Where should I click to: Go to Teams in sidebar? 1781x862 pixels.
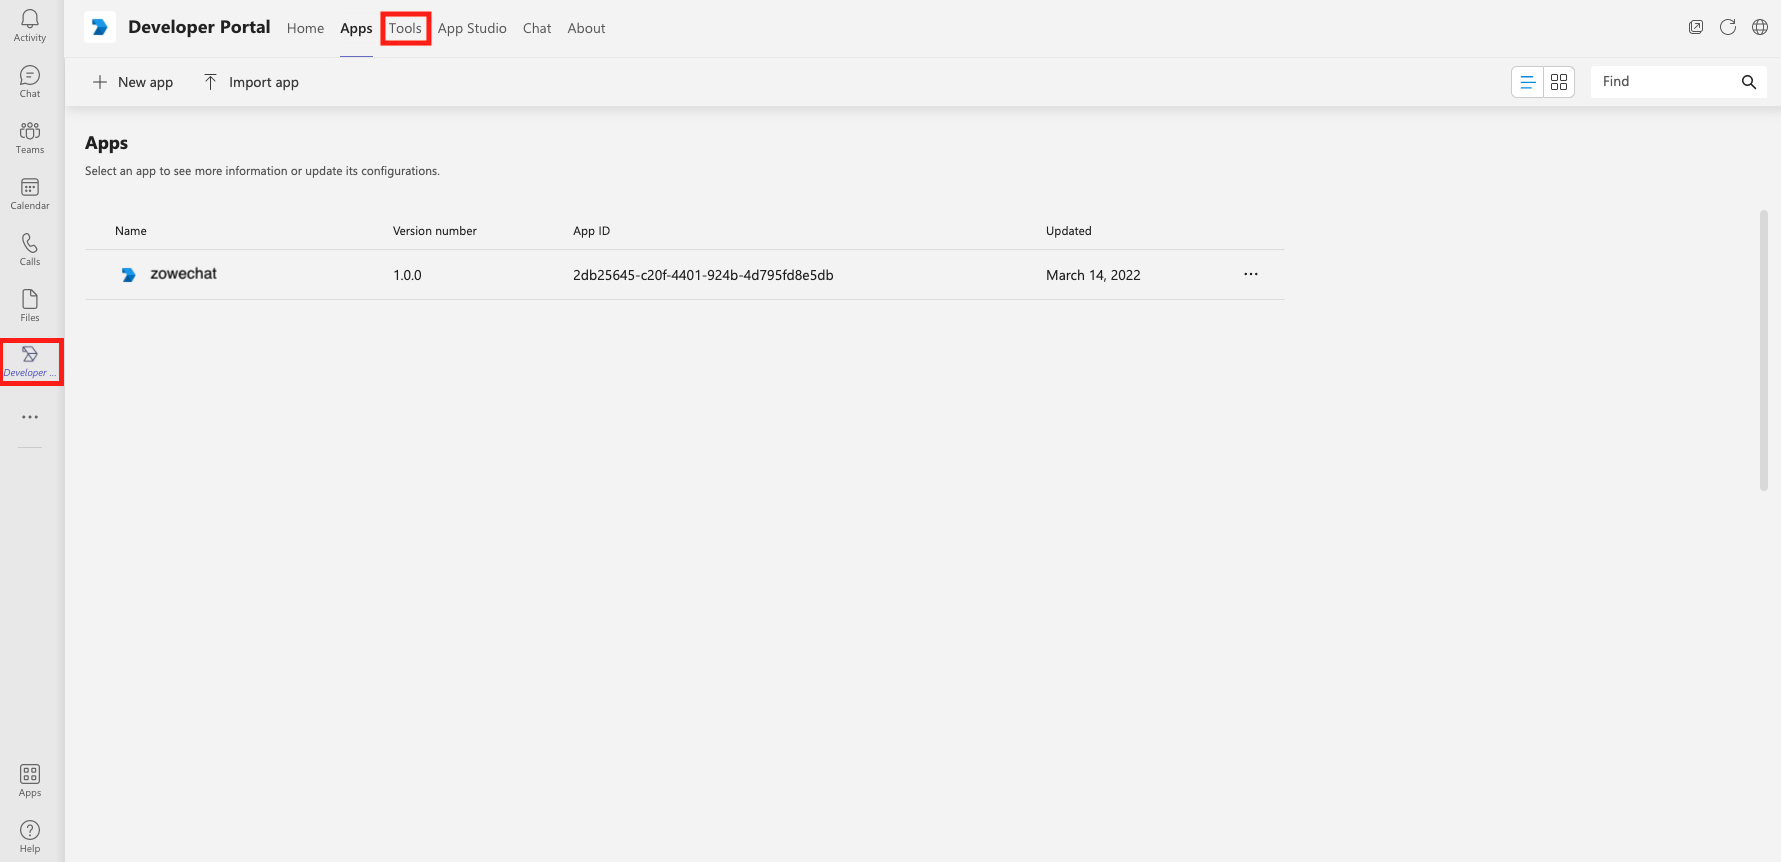point(30,138)
